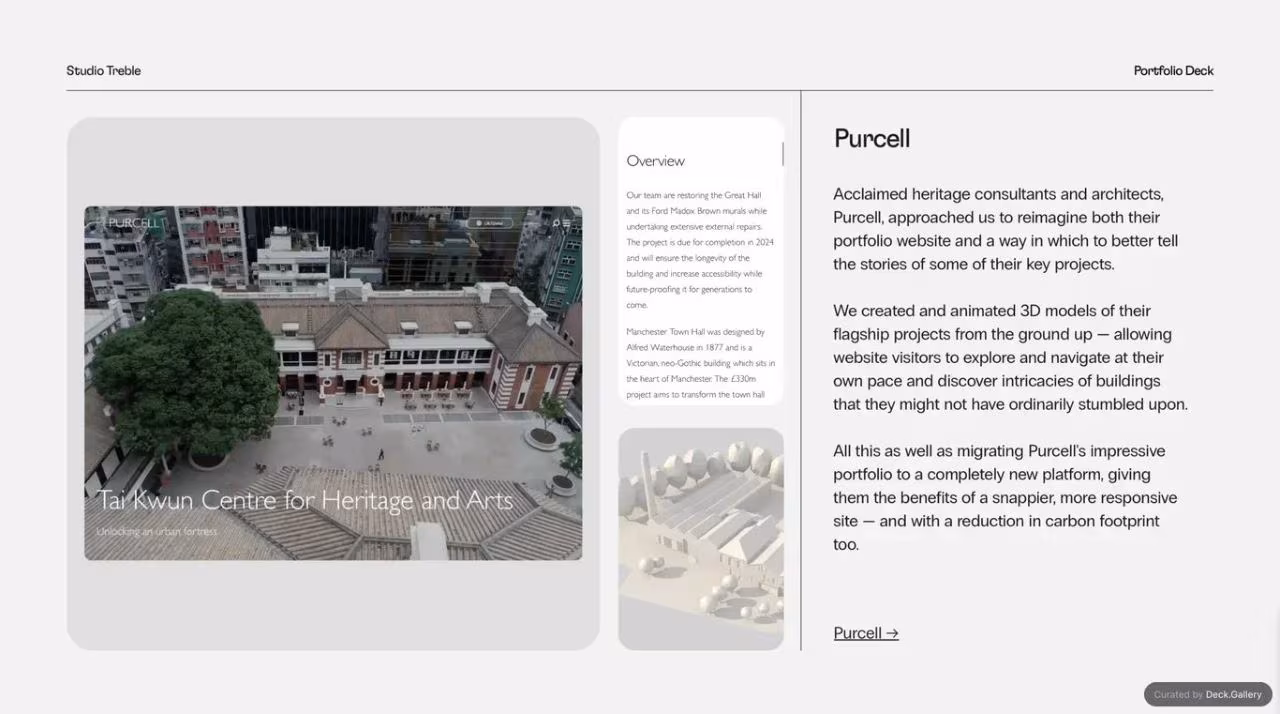Click the 'Our team are restoring' overview paragraph
1280x714 pixels.
point(700,250)
